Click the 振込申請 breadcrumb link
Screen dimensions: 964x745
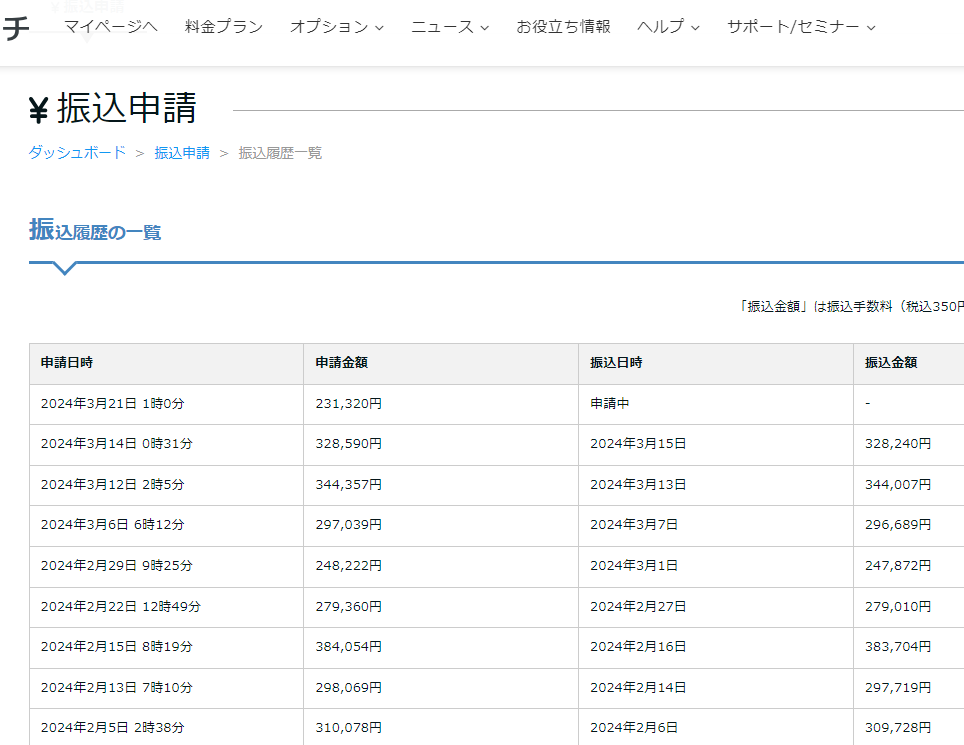[x=182, y=152]
